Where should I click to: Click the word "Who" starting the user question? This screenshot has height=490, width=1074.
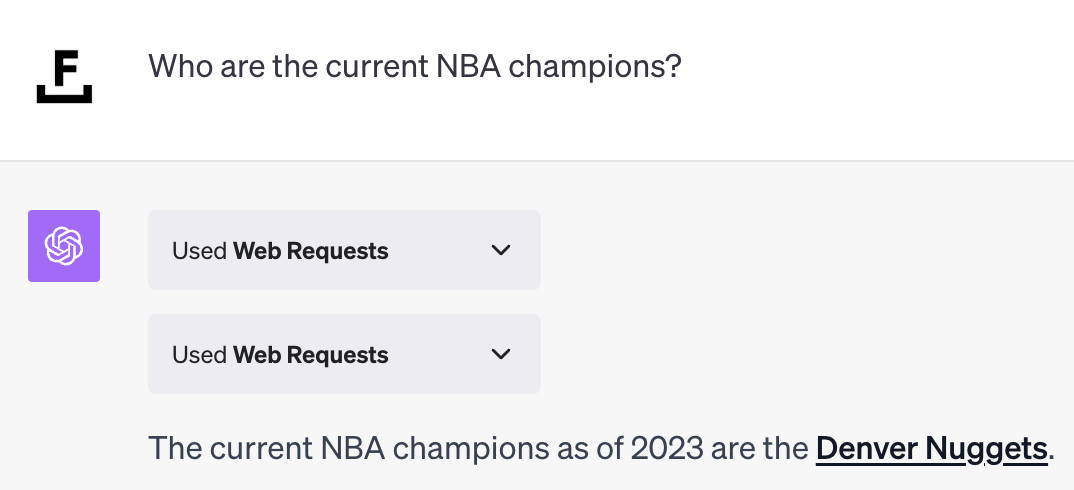178,67
